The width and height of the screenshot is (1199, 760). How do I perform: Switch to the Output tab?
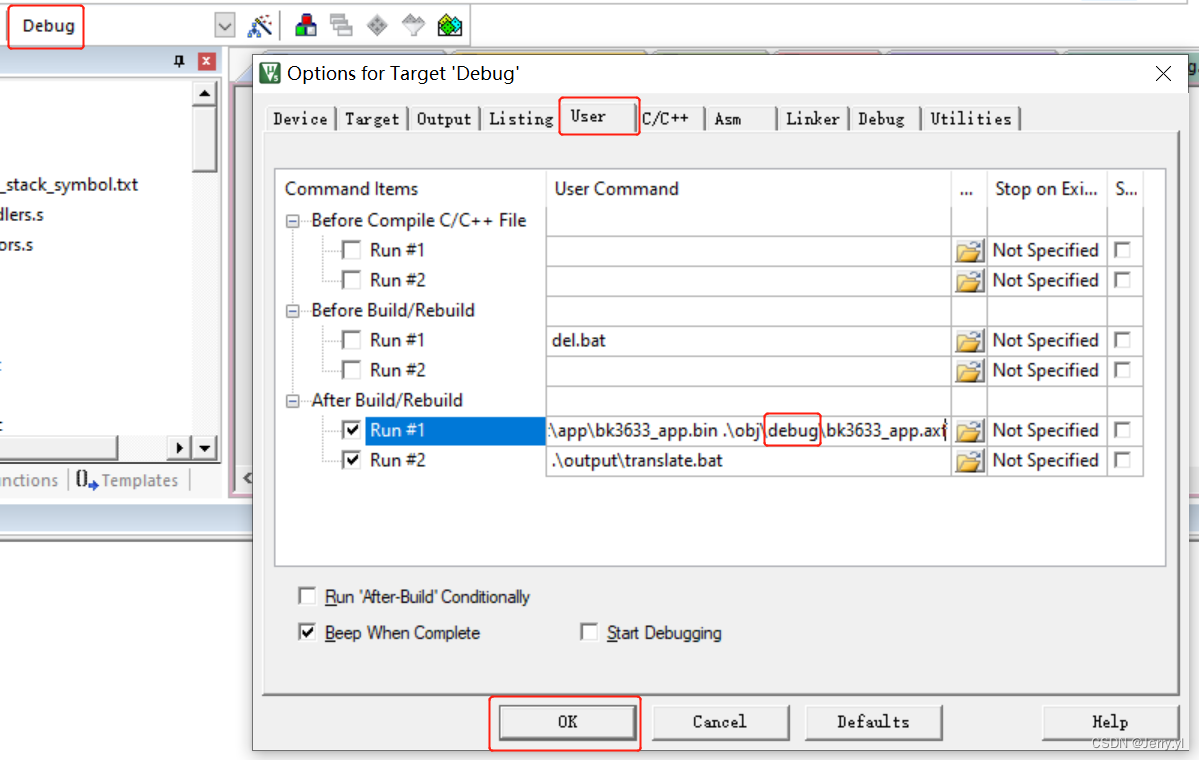(444, 119)
